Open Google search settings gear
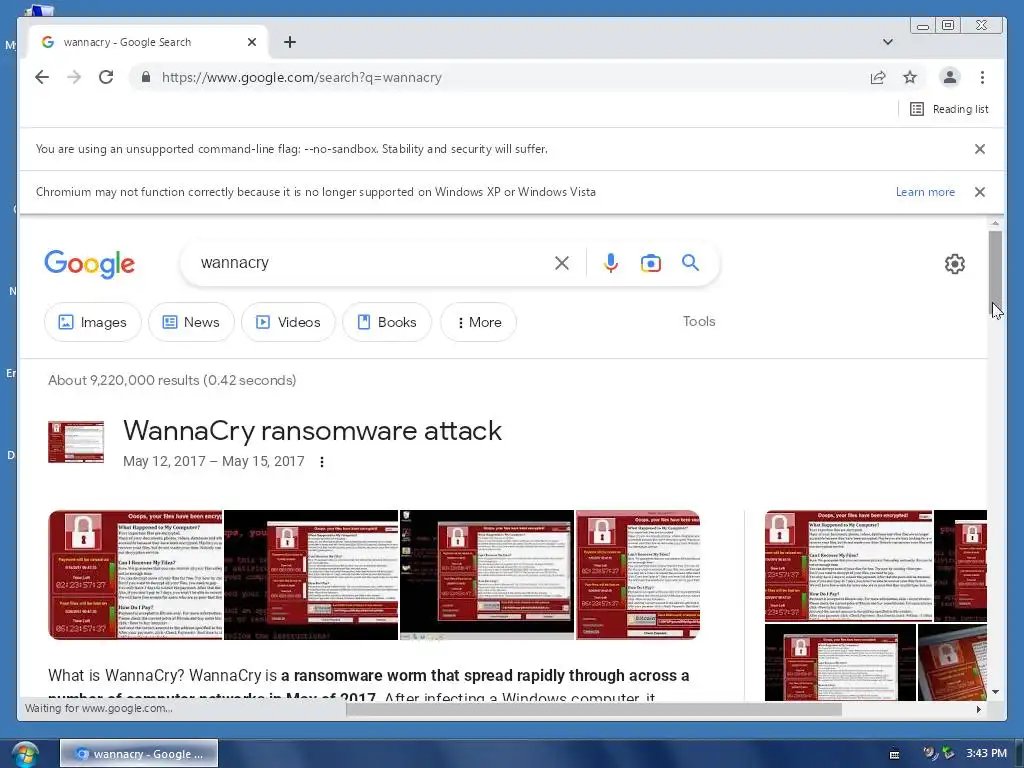This screenshot has height=768, width=1024. (955, 264)
